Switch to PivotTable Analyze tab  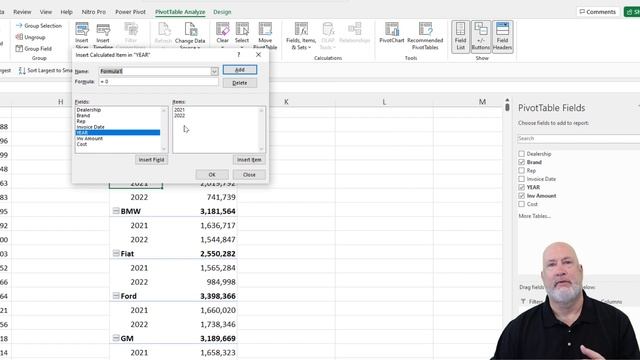(180, 12)
